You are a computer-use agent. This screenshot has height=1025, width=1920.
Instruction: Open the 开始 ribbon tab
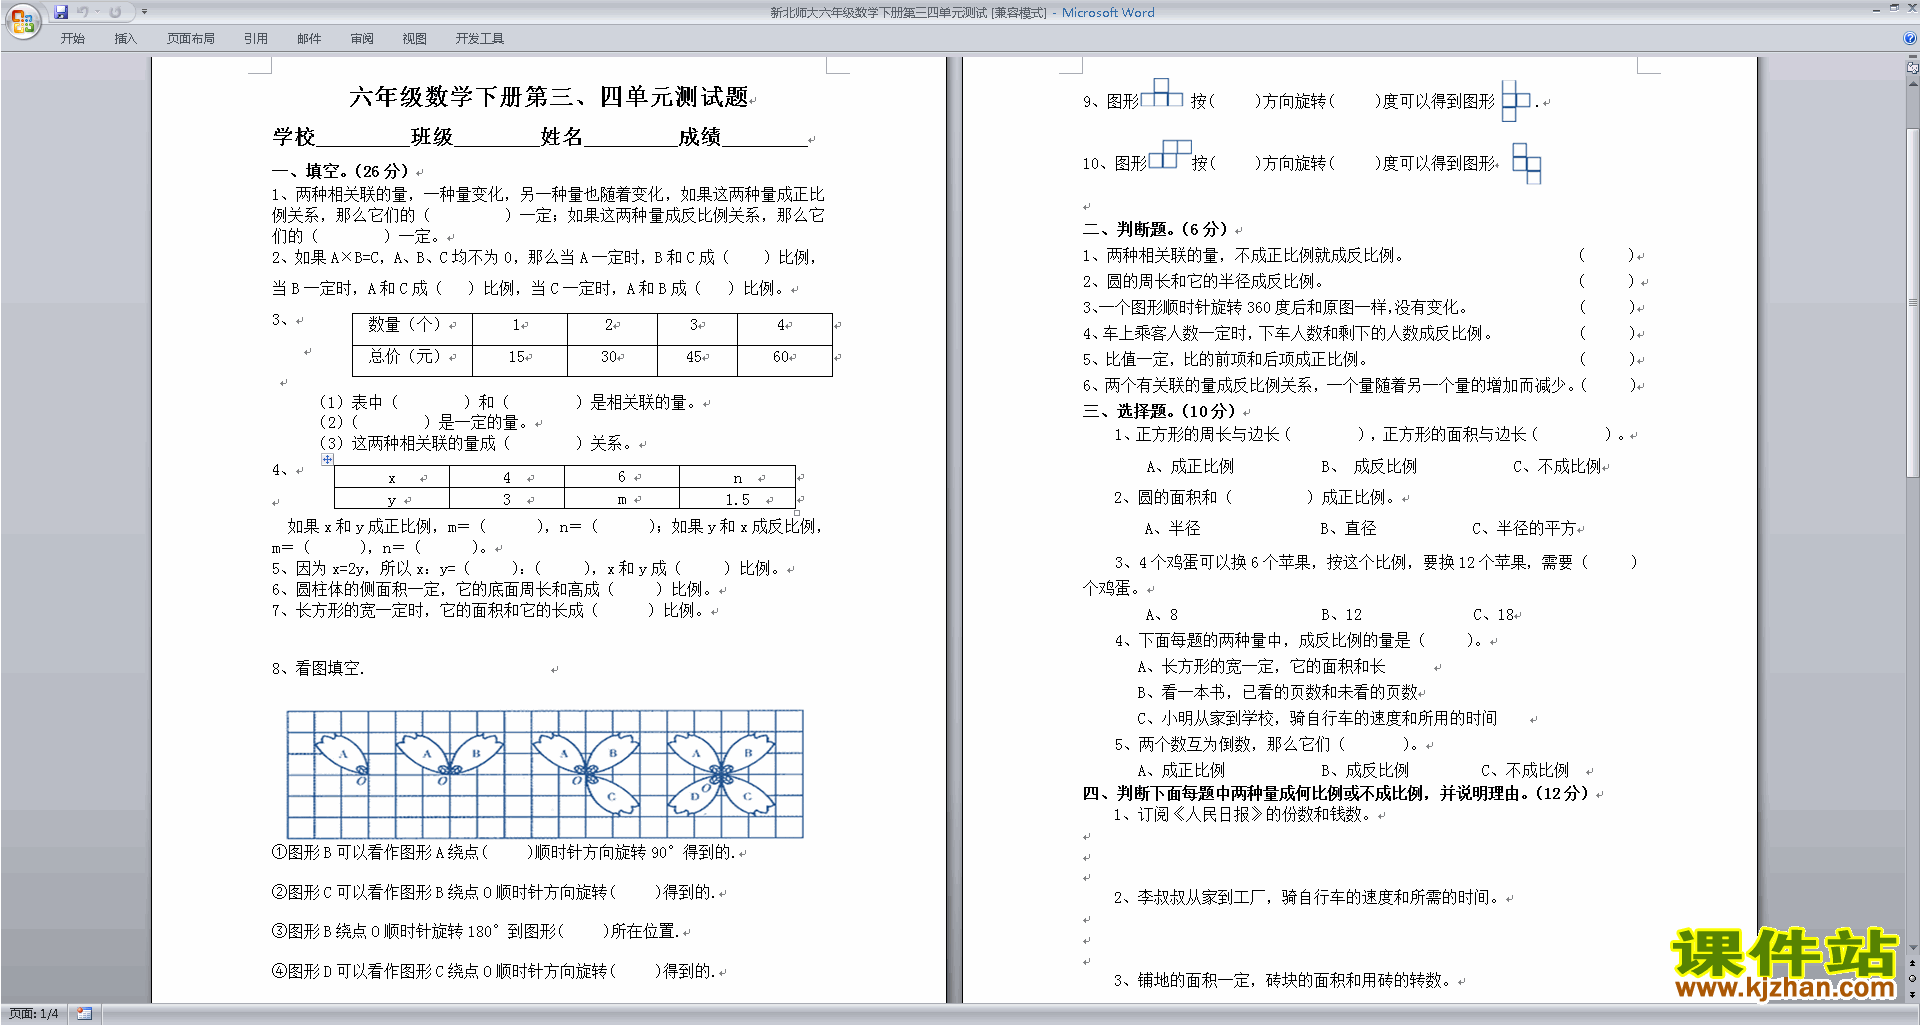[72, 39]
